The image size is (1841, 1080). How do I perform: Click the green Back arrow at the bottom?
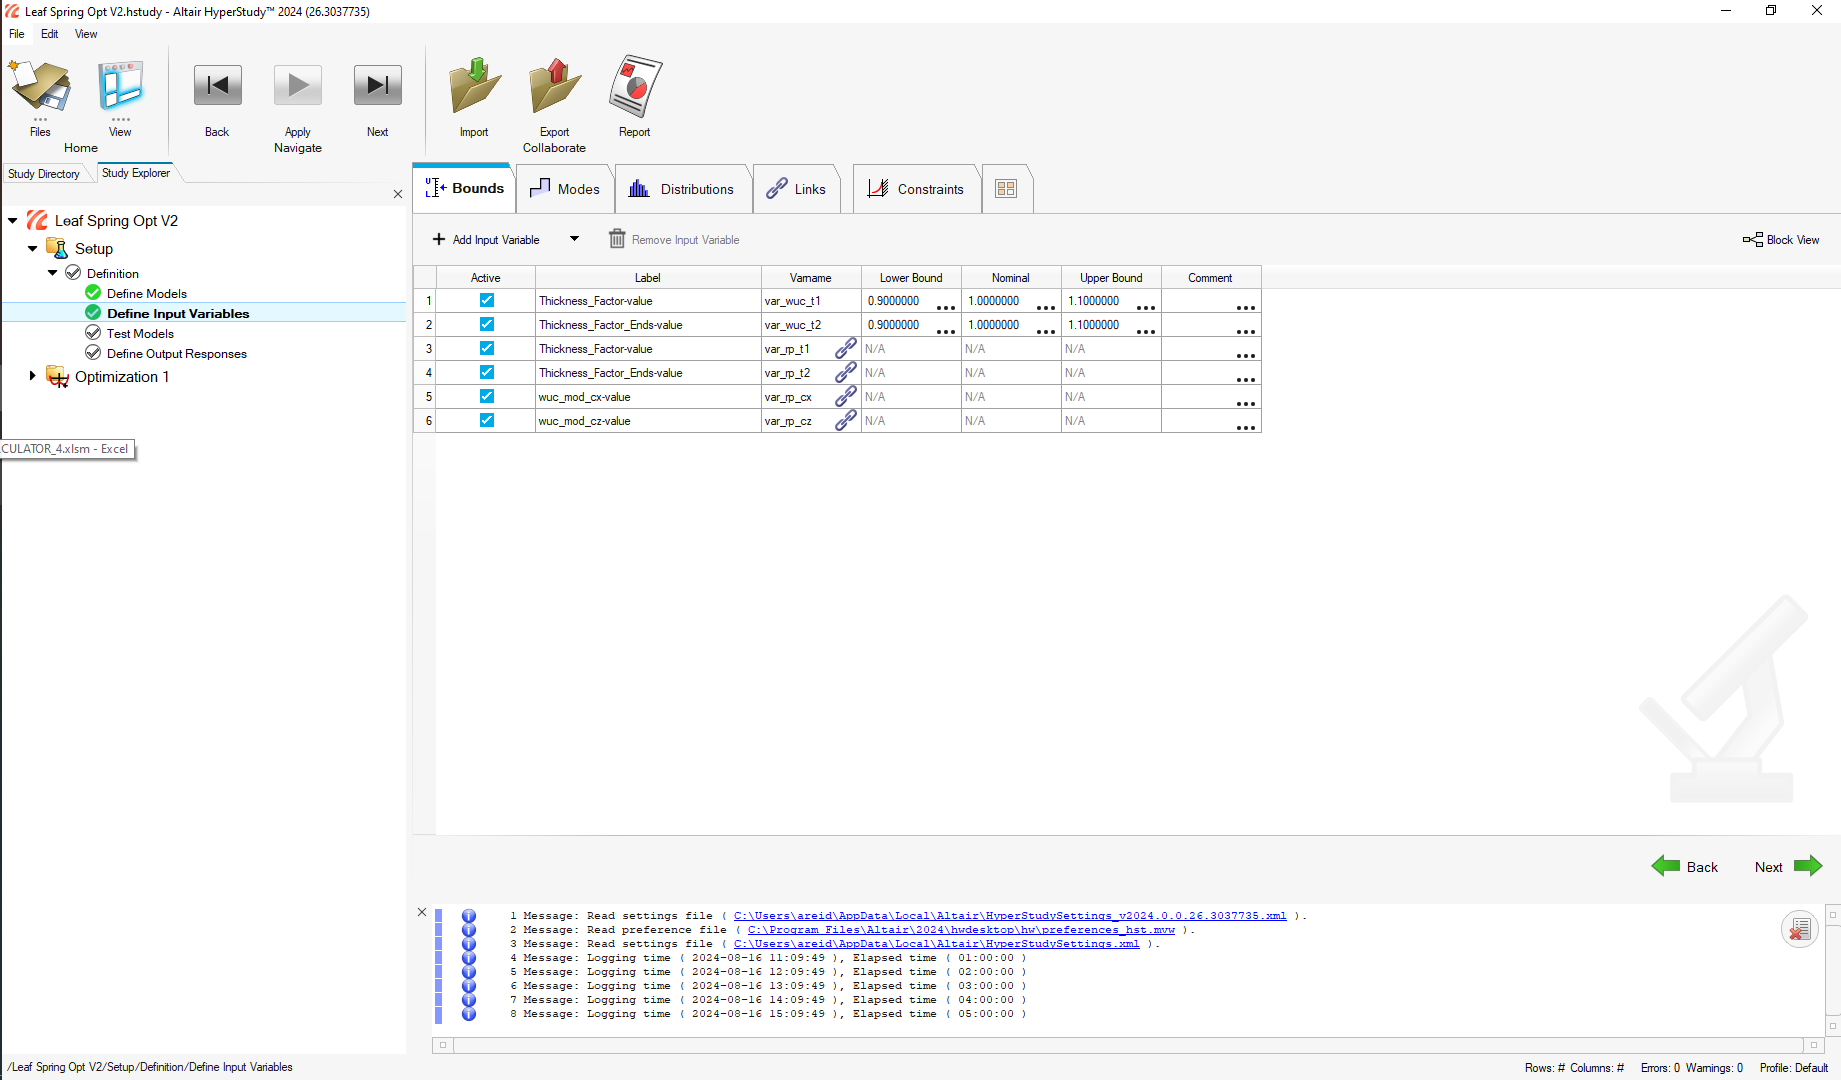[1666, 866]
